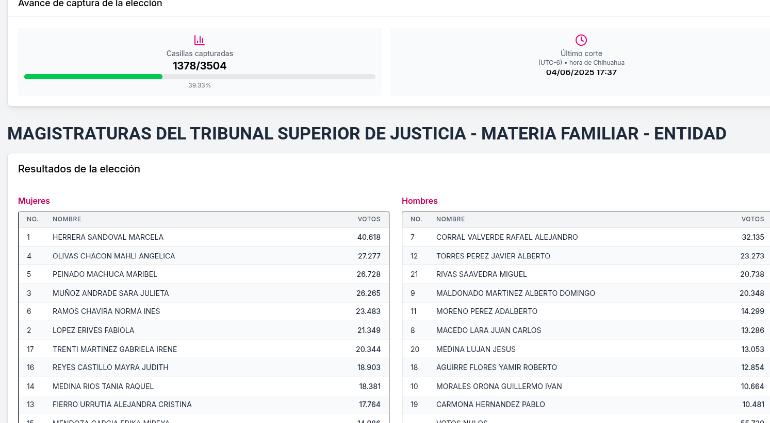The height and width of the screenshot is (423, 770).
Task: Click the 1378/3504 captured casillas count
Action: click(199, 66)
